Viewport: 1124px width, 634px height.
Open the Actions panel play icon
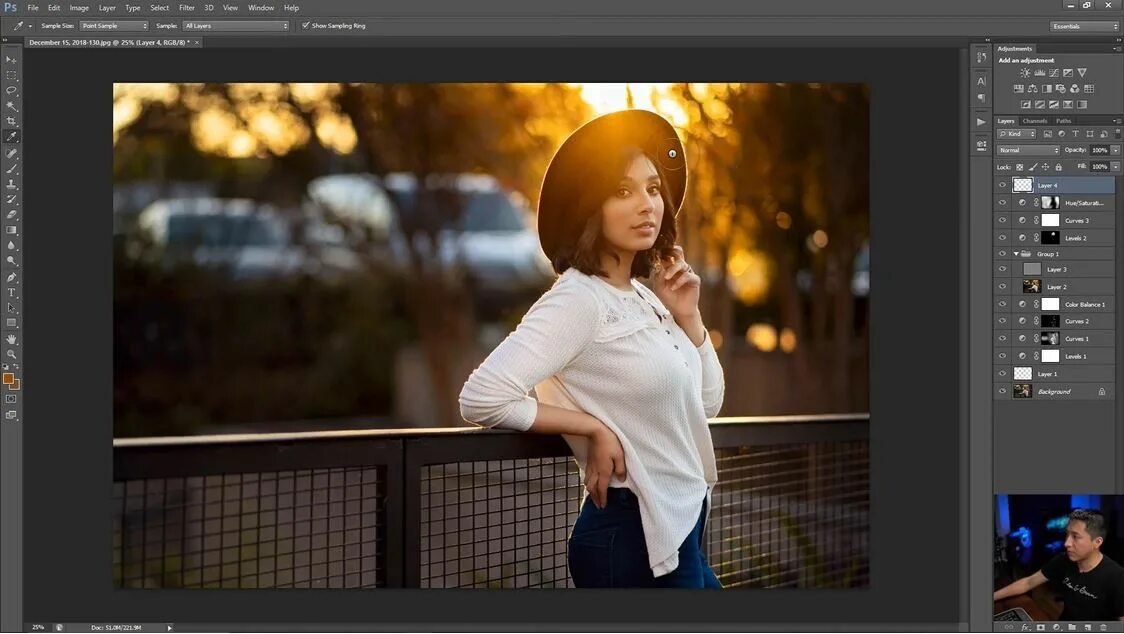(x=981, y=122)
